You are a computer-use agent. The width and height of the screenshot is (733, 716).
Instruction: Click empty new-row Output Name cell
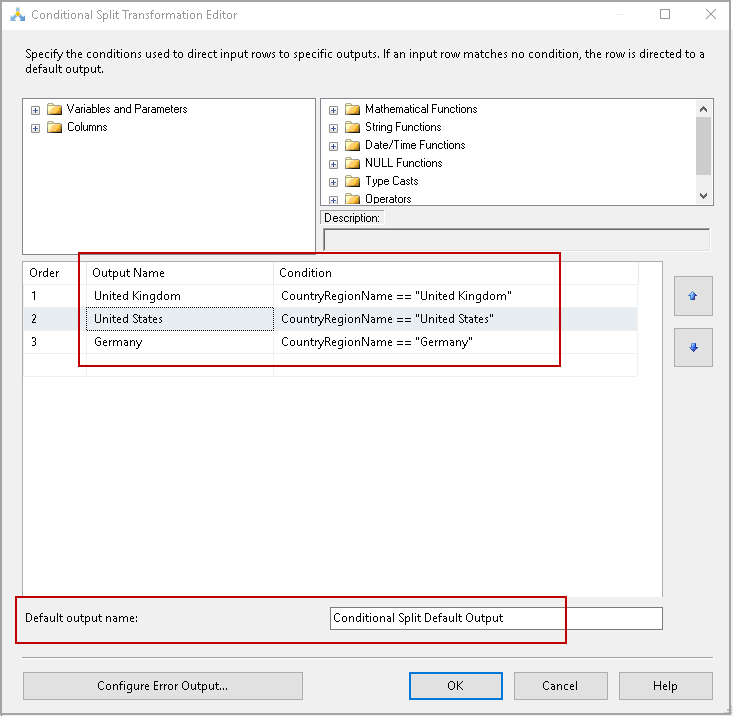coord(180,365)
